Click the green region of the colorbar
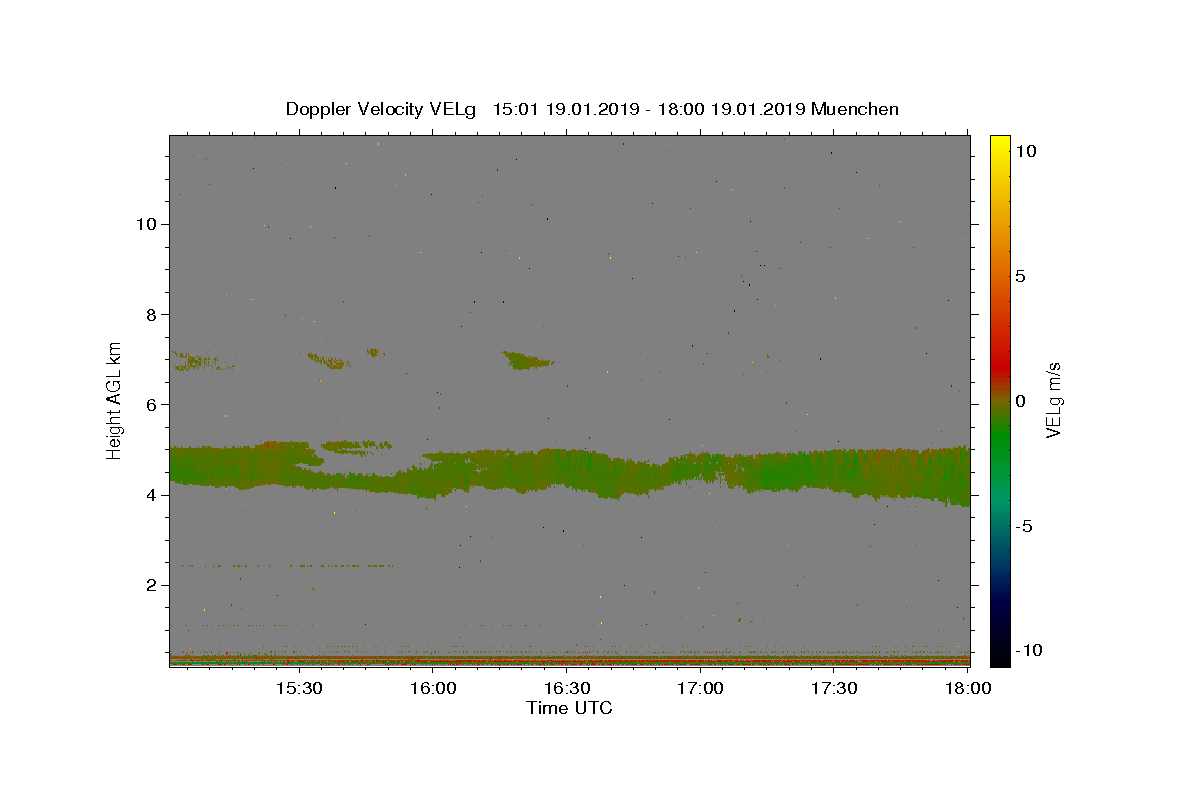This screenshot has width=1200, height=800. click(999, 440)
